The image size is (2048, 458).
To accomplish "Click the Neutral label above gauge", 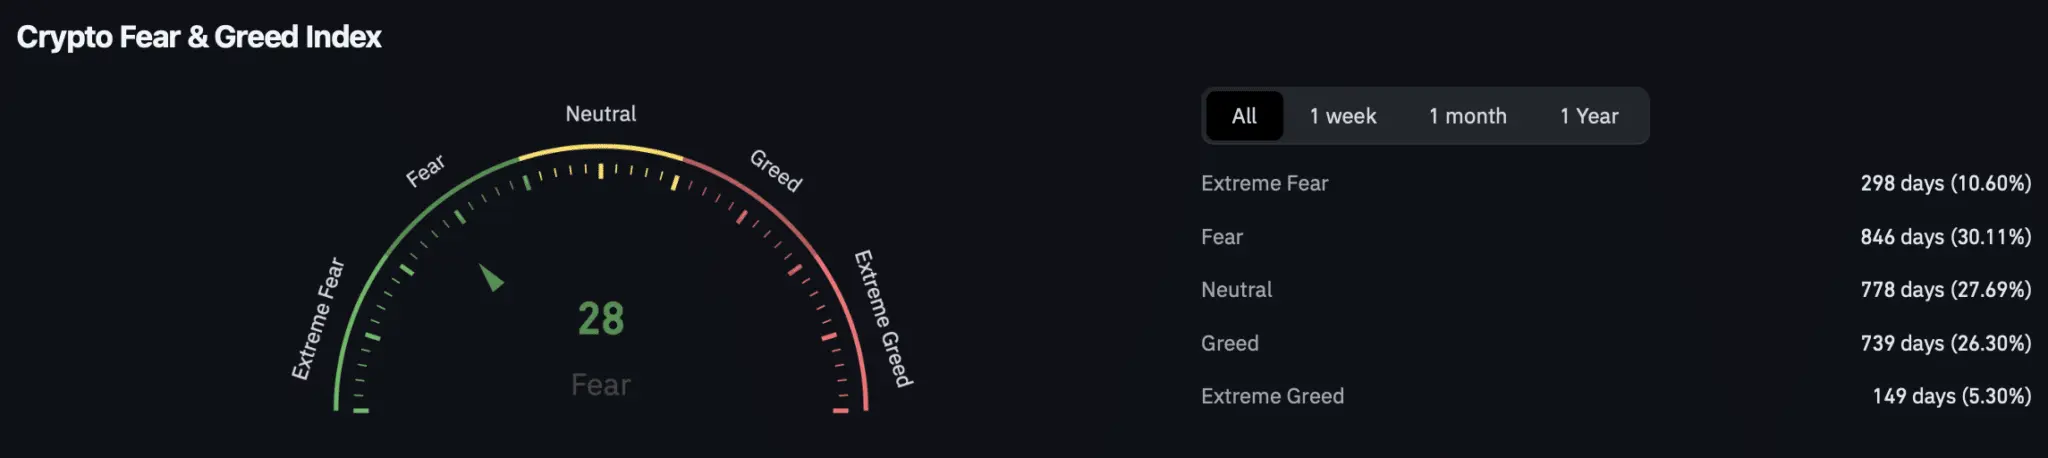I will pyautogui.click(x=601, y=114).
